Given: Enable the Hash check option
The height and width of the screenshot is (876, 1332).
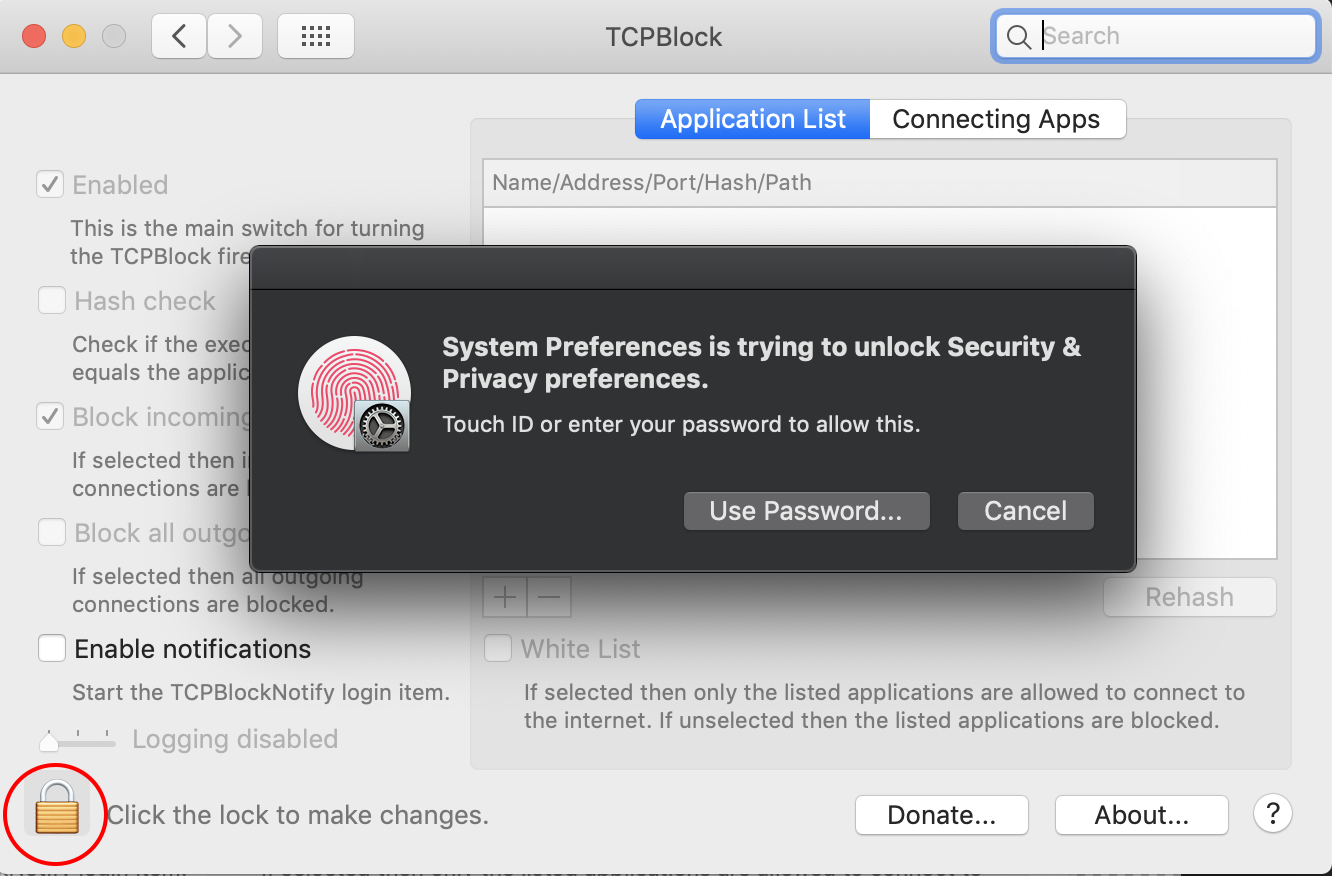Looking at the screenshot, I should [x=49, y=300].
